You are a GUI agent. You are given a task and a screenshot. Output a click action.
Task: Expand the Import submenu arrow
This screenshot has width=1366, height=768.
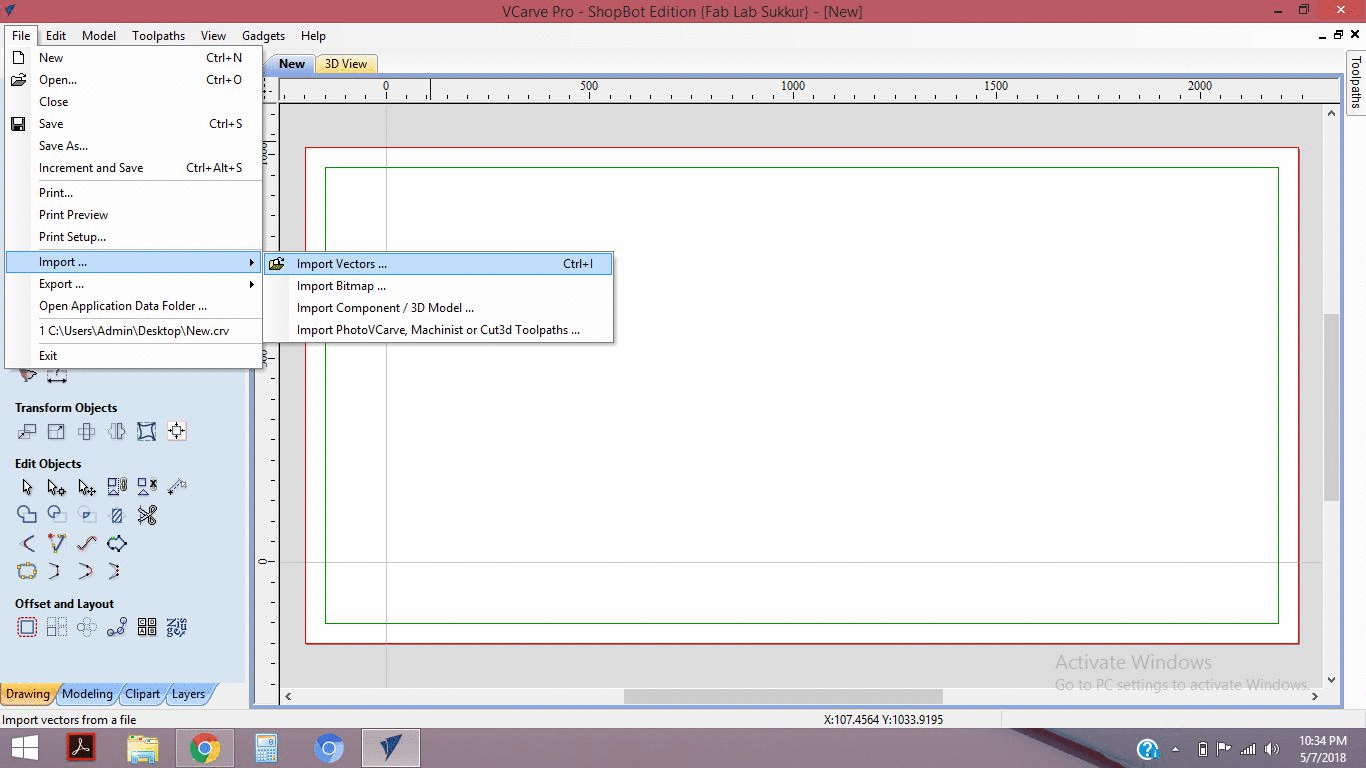(x=252, y=262)
